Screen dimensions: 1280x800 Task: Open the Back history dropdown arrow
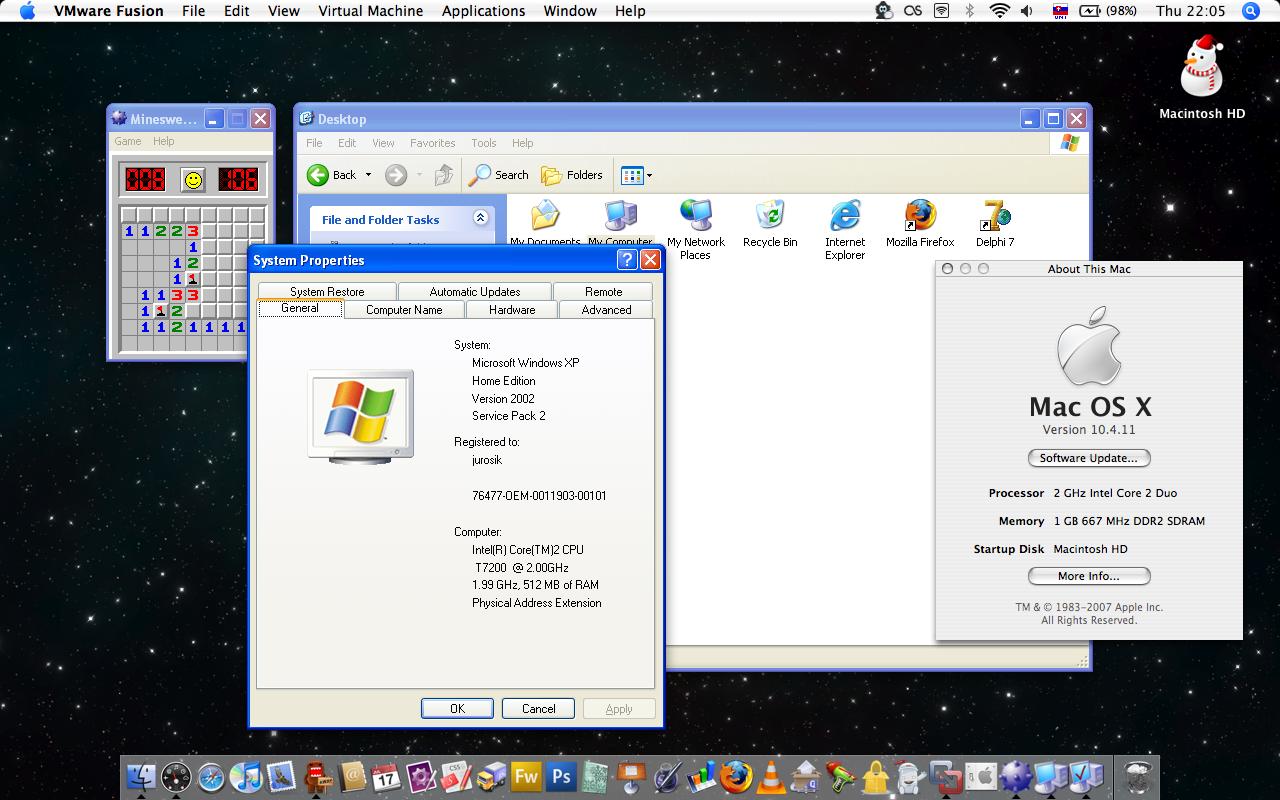pos(368,175)
